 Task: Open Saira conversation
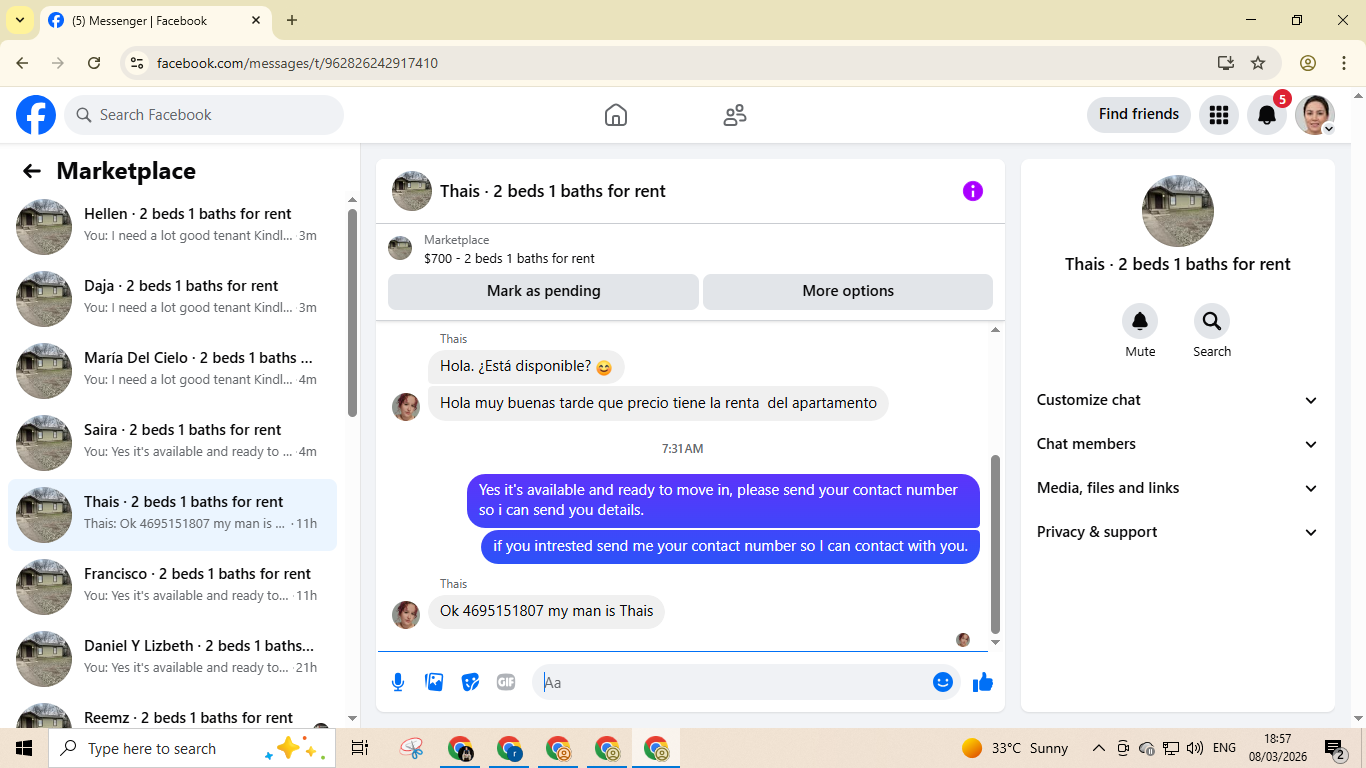click(x=172, y=443)
